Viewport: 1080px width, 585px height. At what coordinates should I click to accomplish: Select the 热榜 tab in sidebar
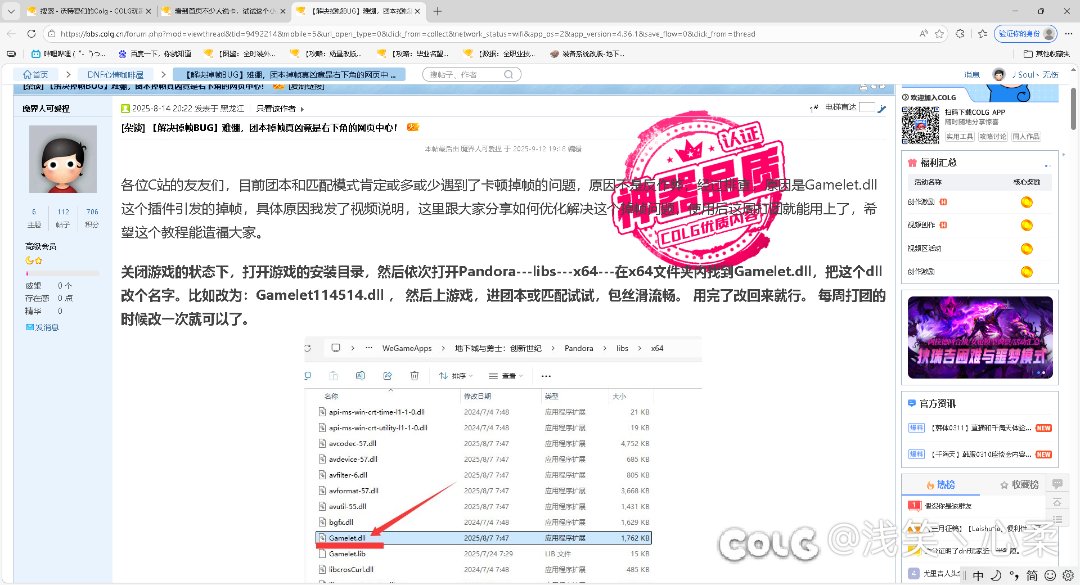pyautogui.click(x=941, y=484)
